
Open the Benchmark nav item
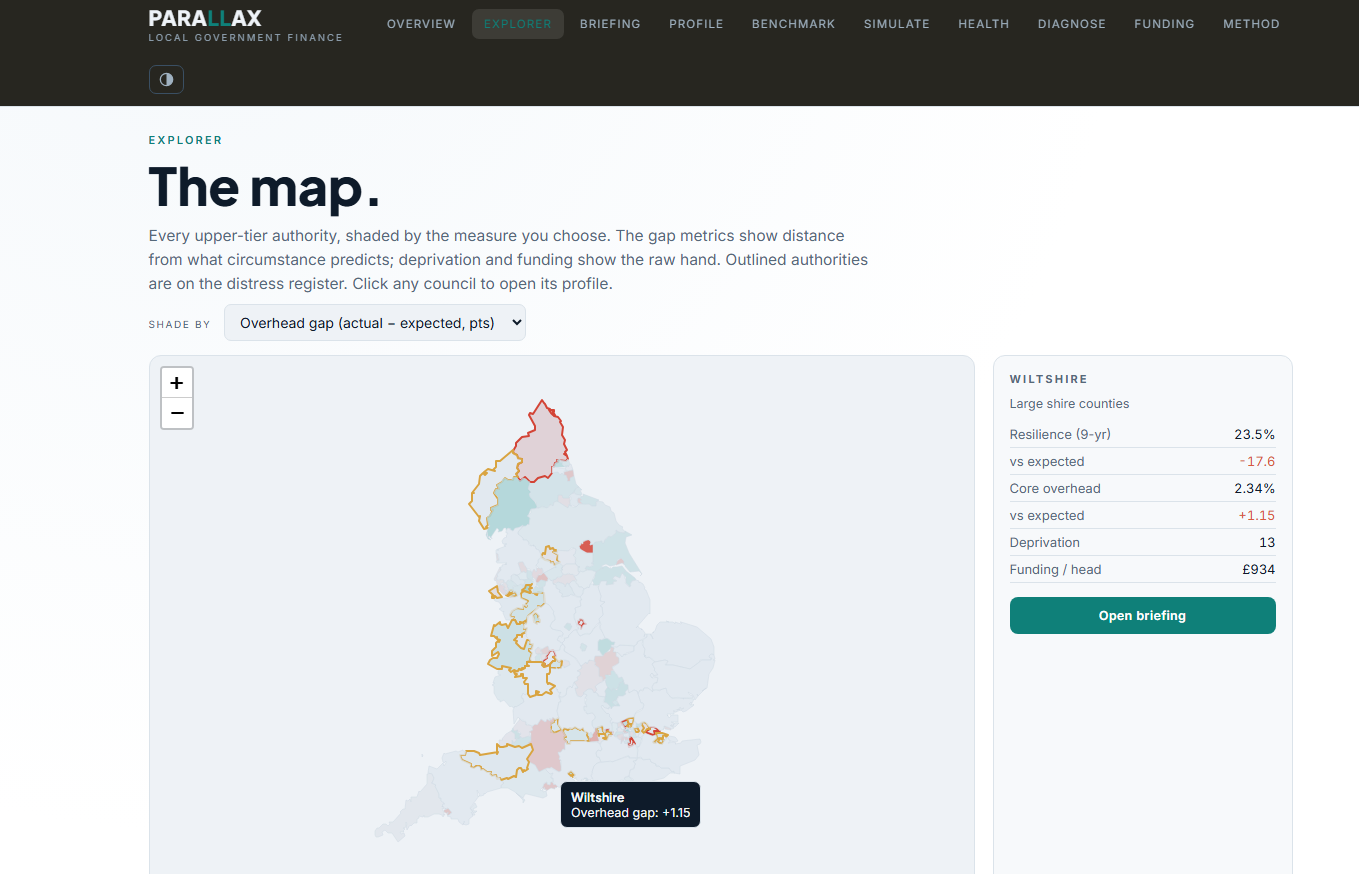click(x=794, y=24)
